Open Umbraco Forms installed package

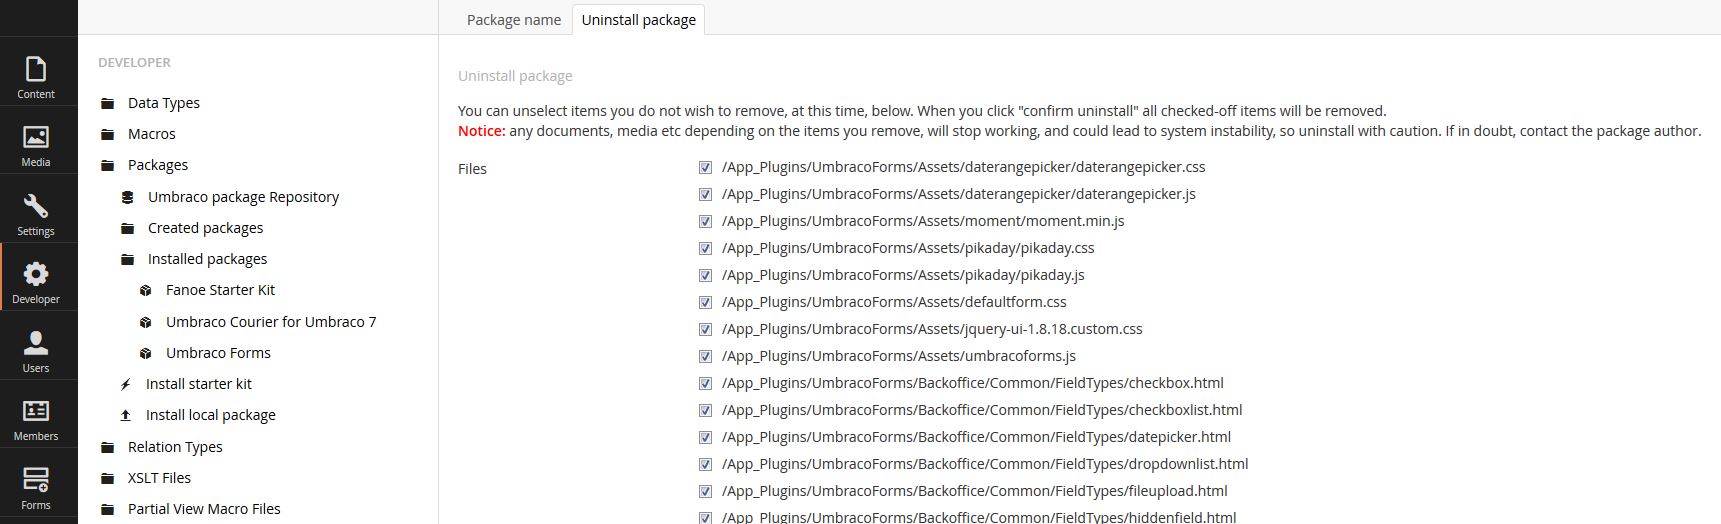pos(218,353)
